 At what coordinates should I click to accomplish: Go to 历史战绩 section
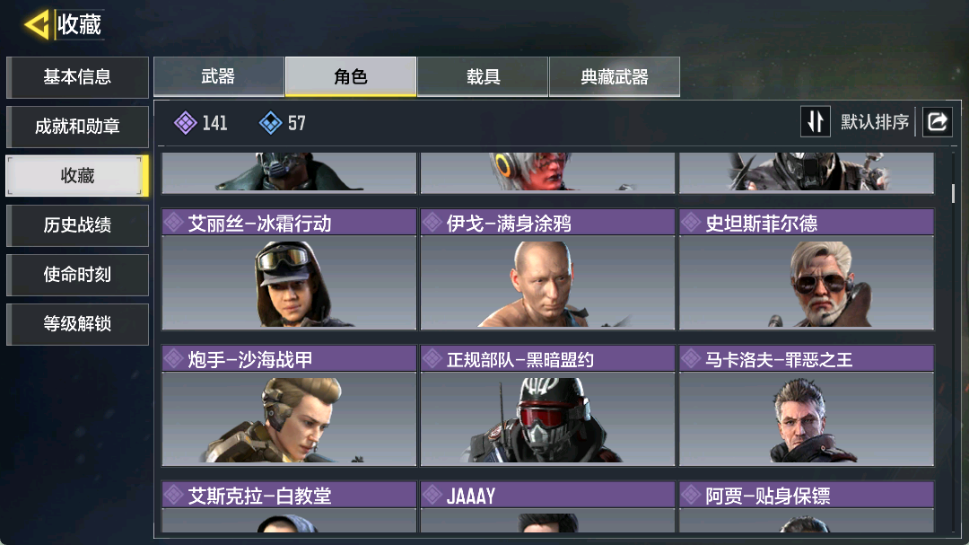coord(77,226)
